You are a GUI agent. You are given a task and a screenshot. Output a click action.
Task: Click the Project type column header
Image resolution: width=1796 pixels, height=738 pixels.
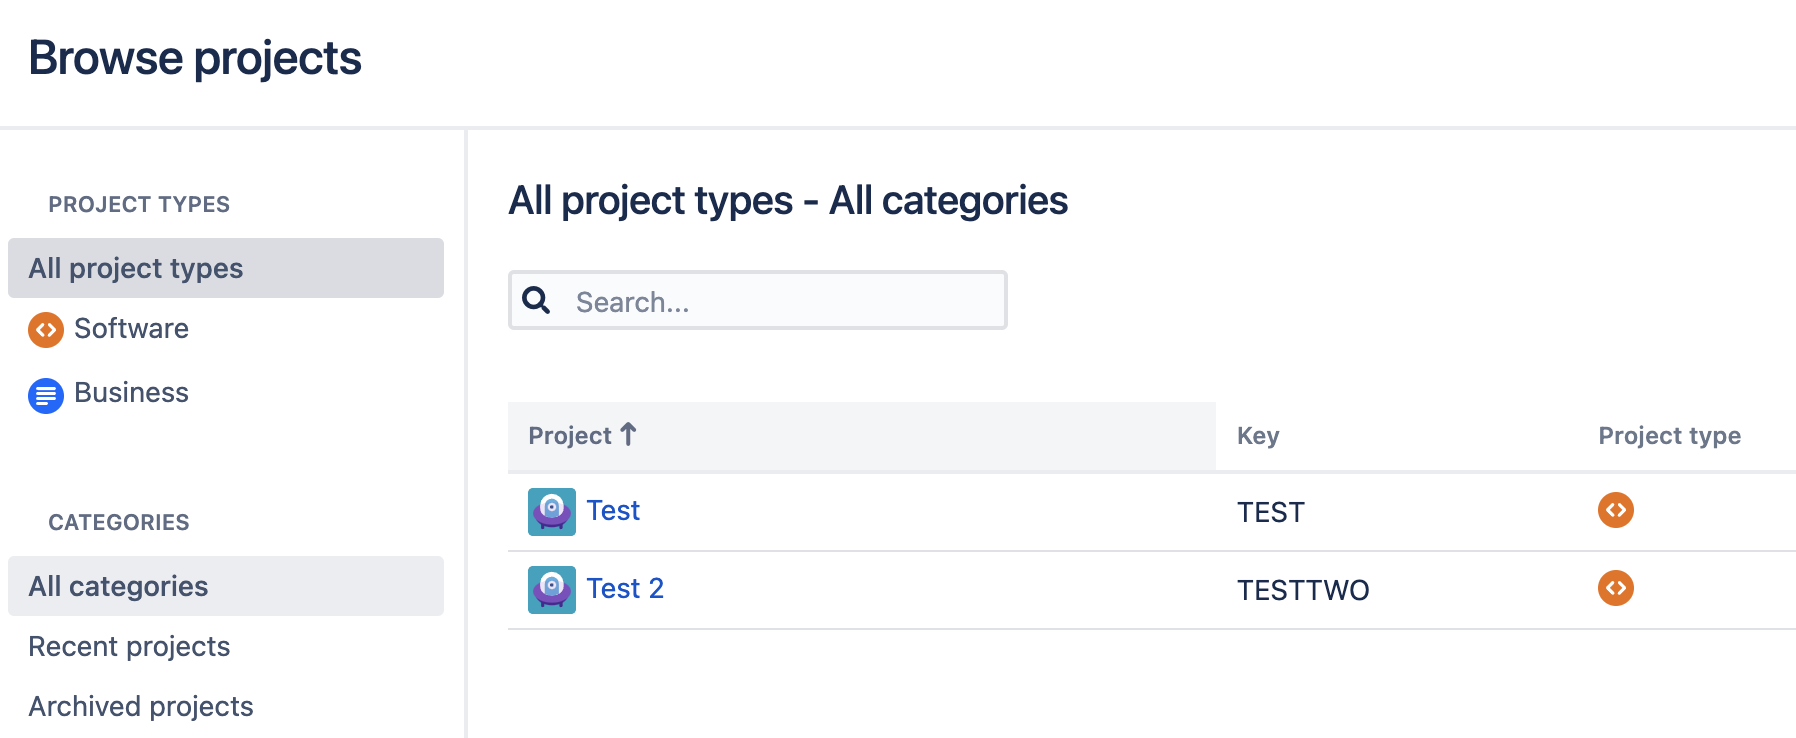pyautogui.click(x=1669, y=436)
